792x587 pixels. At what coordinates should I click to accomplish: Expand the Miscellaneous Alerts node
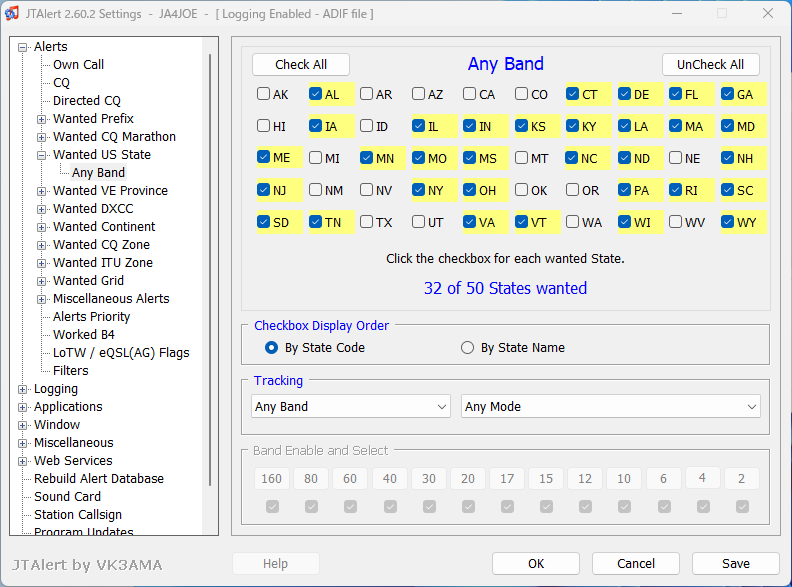point(41,300)
